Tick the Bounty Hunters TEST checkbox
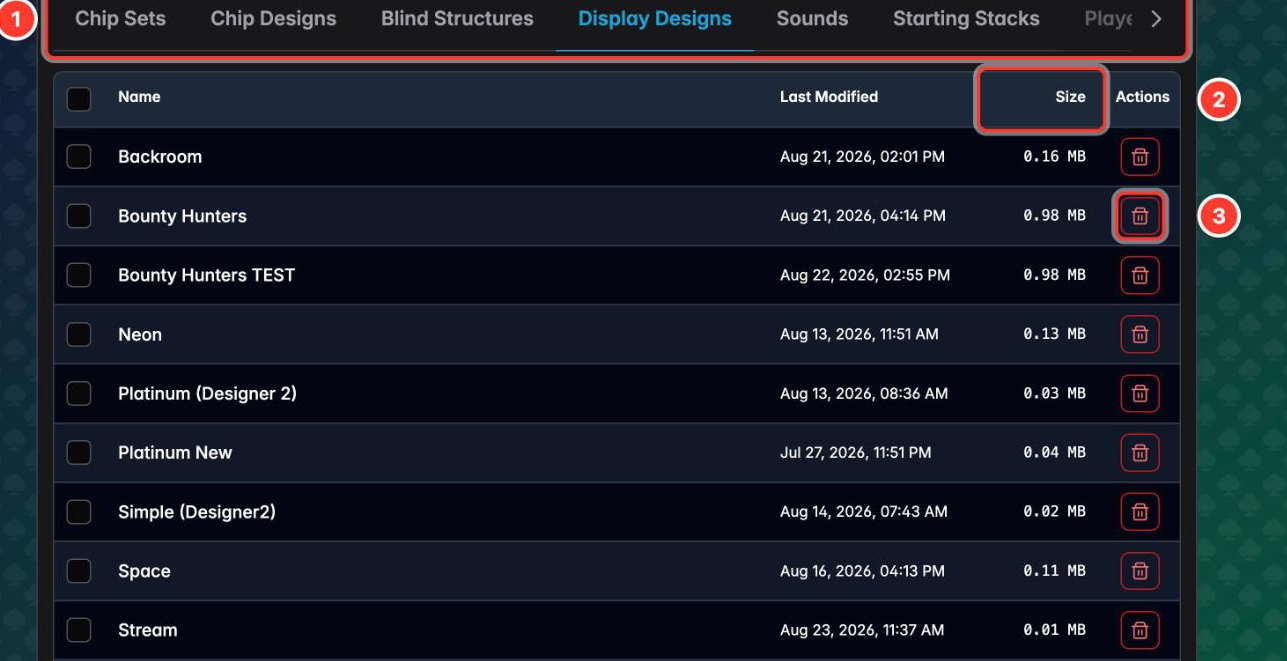Viewport: 1287px width, 661px height. pos(79,275)
